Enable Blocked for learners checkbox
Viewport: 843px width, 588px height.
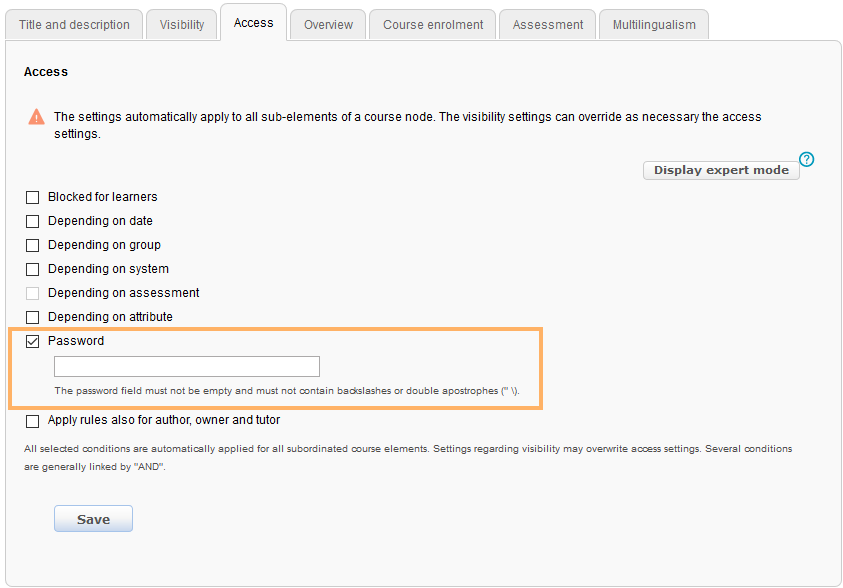coord(32,197)
